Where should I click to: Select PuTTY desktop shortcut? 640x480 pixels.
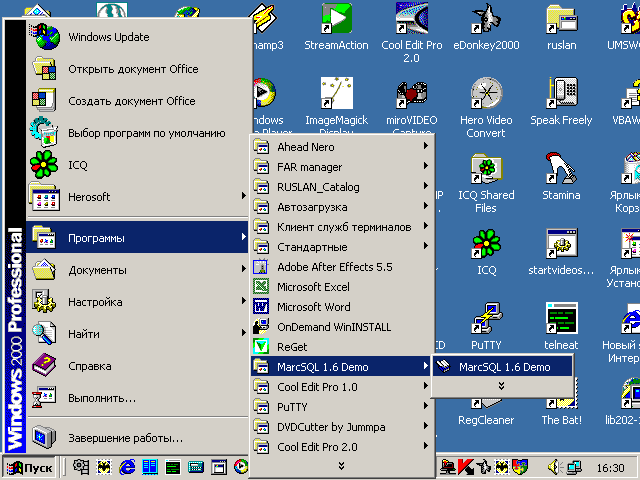click(x=486, y=327)
